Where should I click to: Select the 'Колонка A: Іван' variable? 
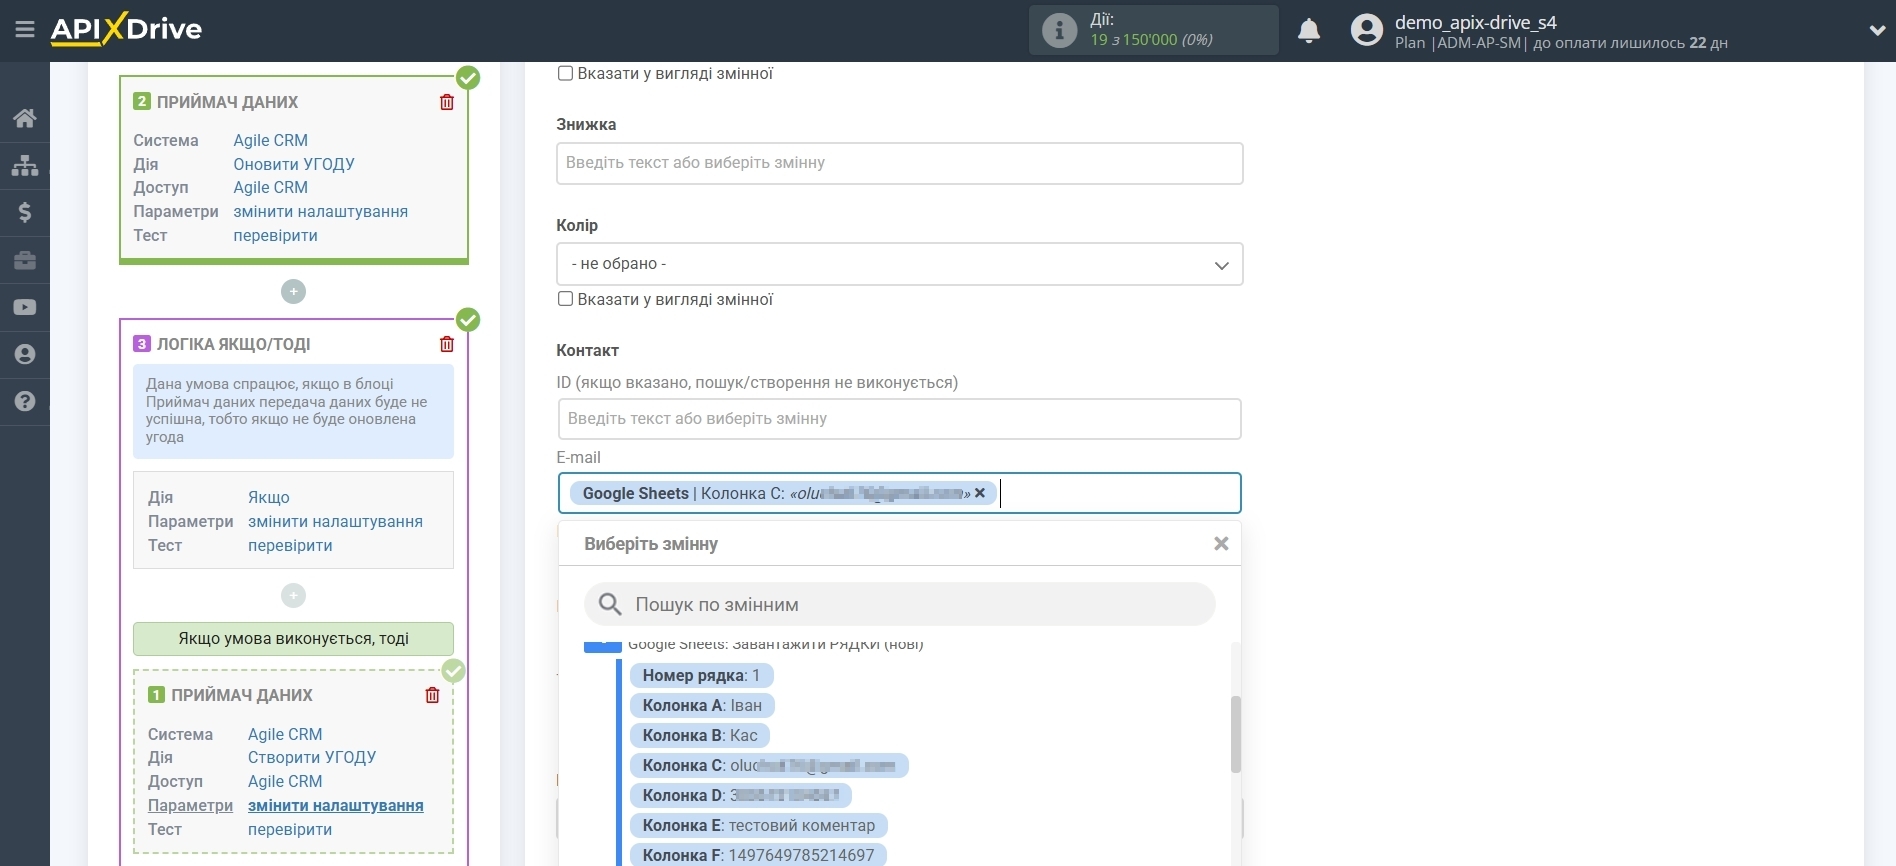point(702,705)
